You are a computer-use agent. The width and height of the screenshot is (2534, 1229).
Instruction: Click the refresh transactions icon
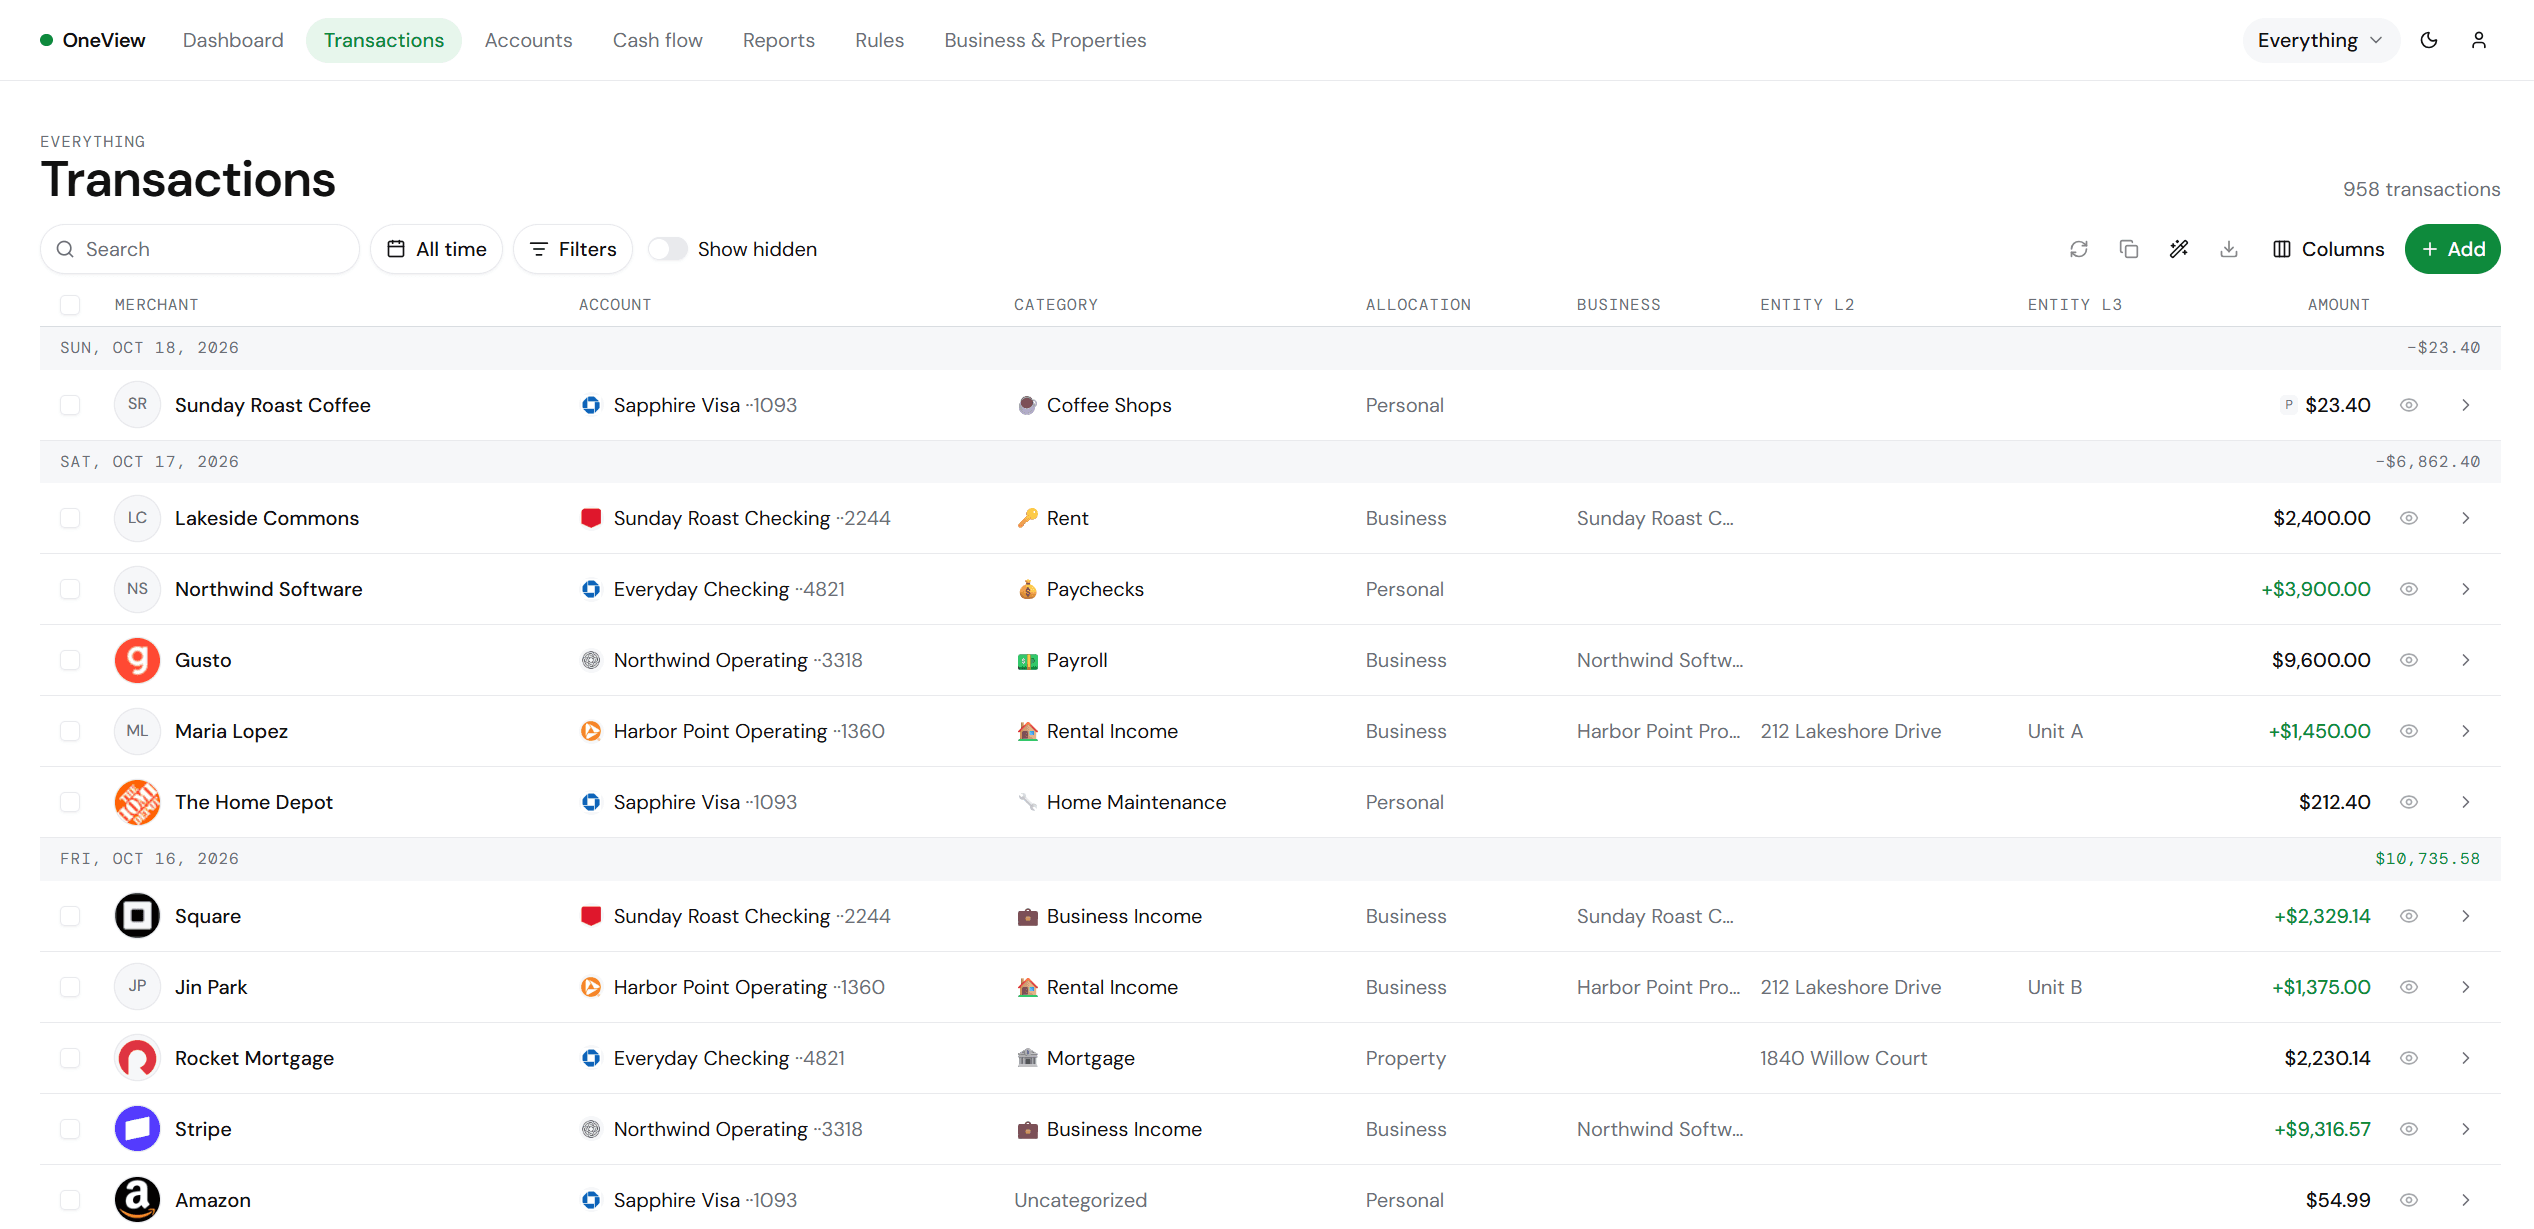pos(2079,249)
